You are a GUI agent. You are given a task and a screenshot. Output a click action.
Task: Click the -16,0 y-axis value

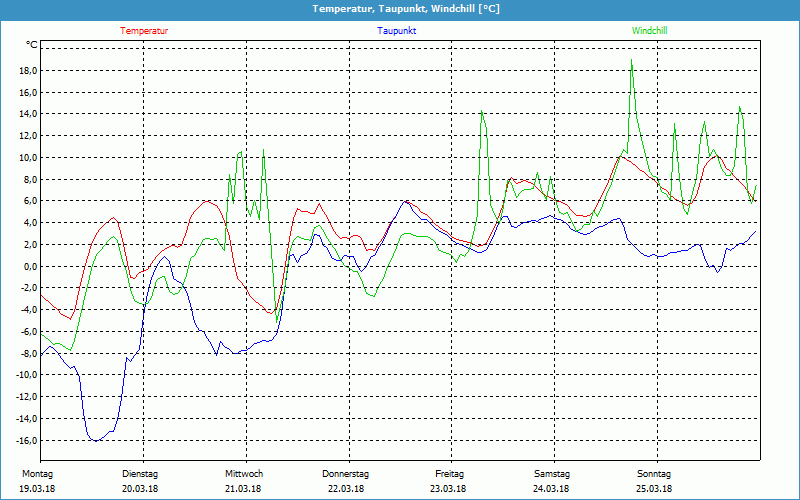tap(27, 440)
